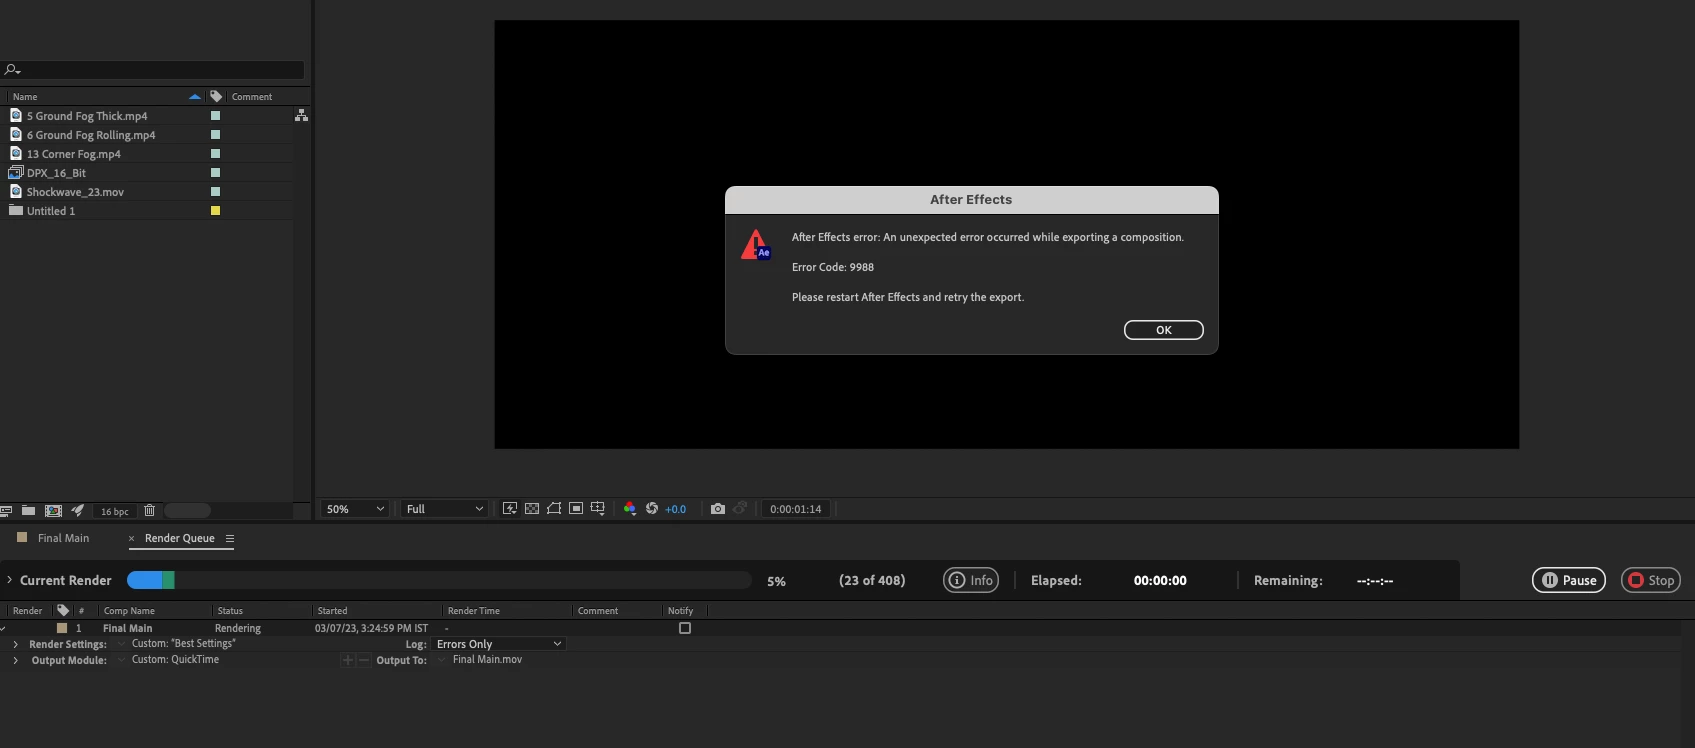Select the DPX_16_Bit sequence
Viewport: 1695px width, 748px height.
[56, 173]
